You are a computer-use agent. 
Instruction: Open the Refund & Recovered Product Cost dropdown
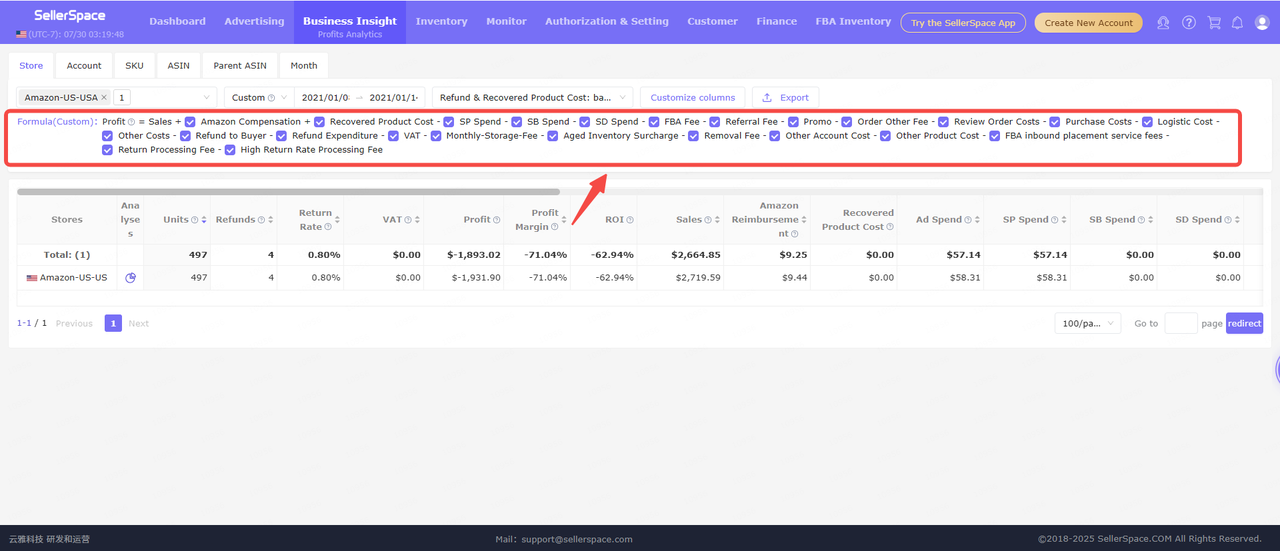pyautogui.click(x=533, y=97)
